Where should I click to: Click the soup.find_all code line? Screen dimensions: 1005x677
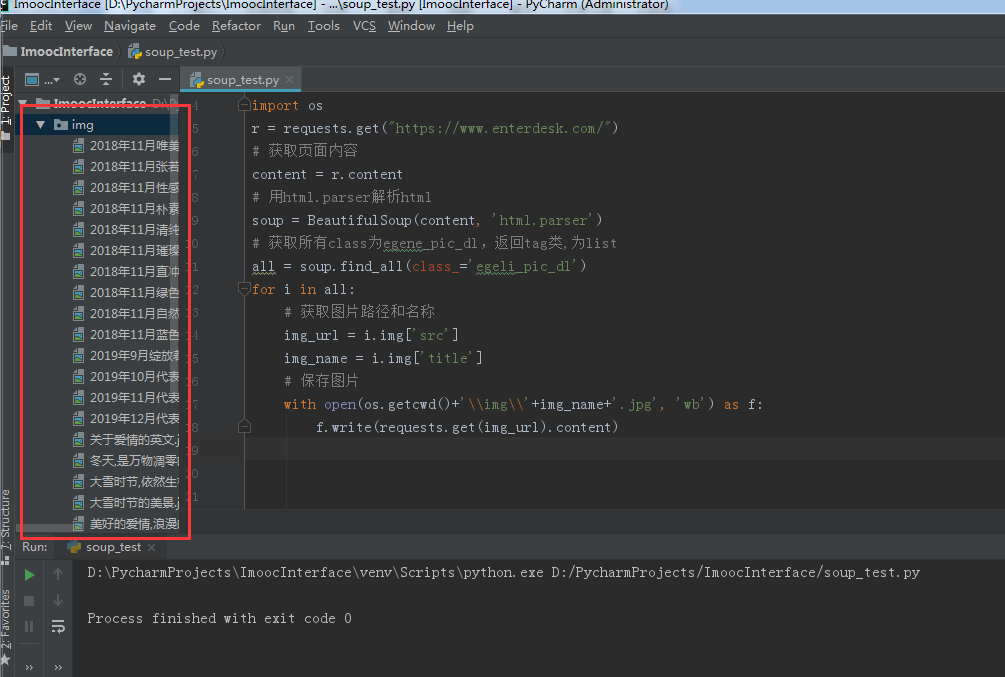point(419,266)
